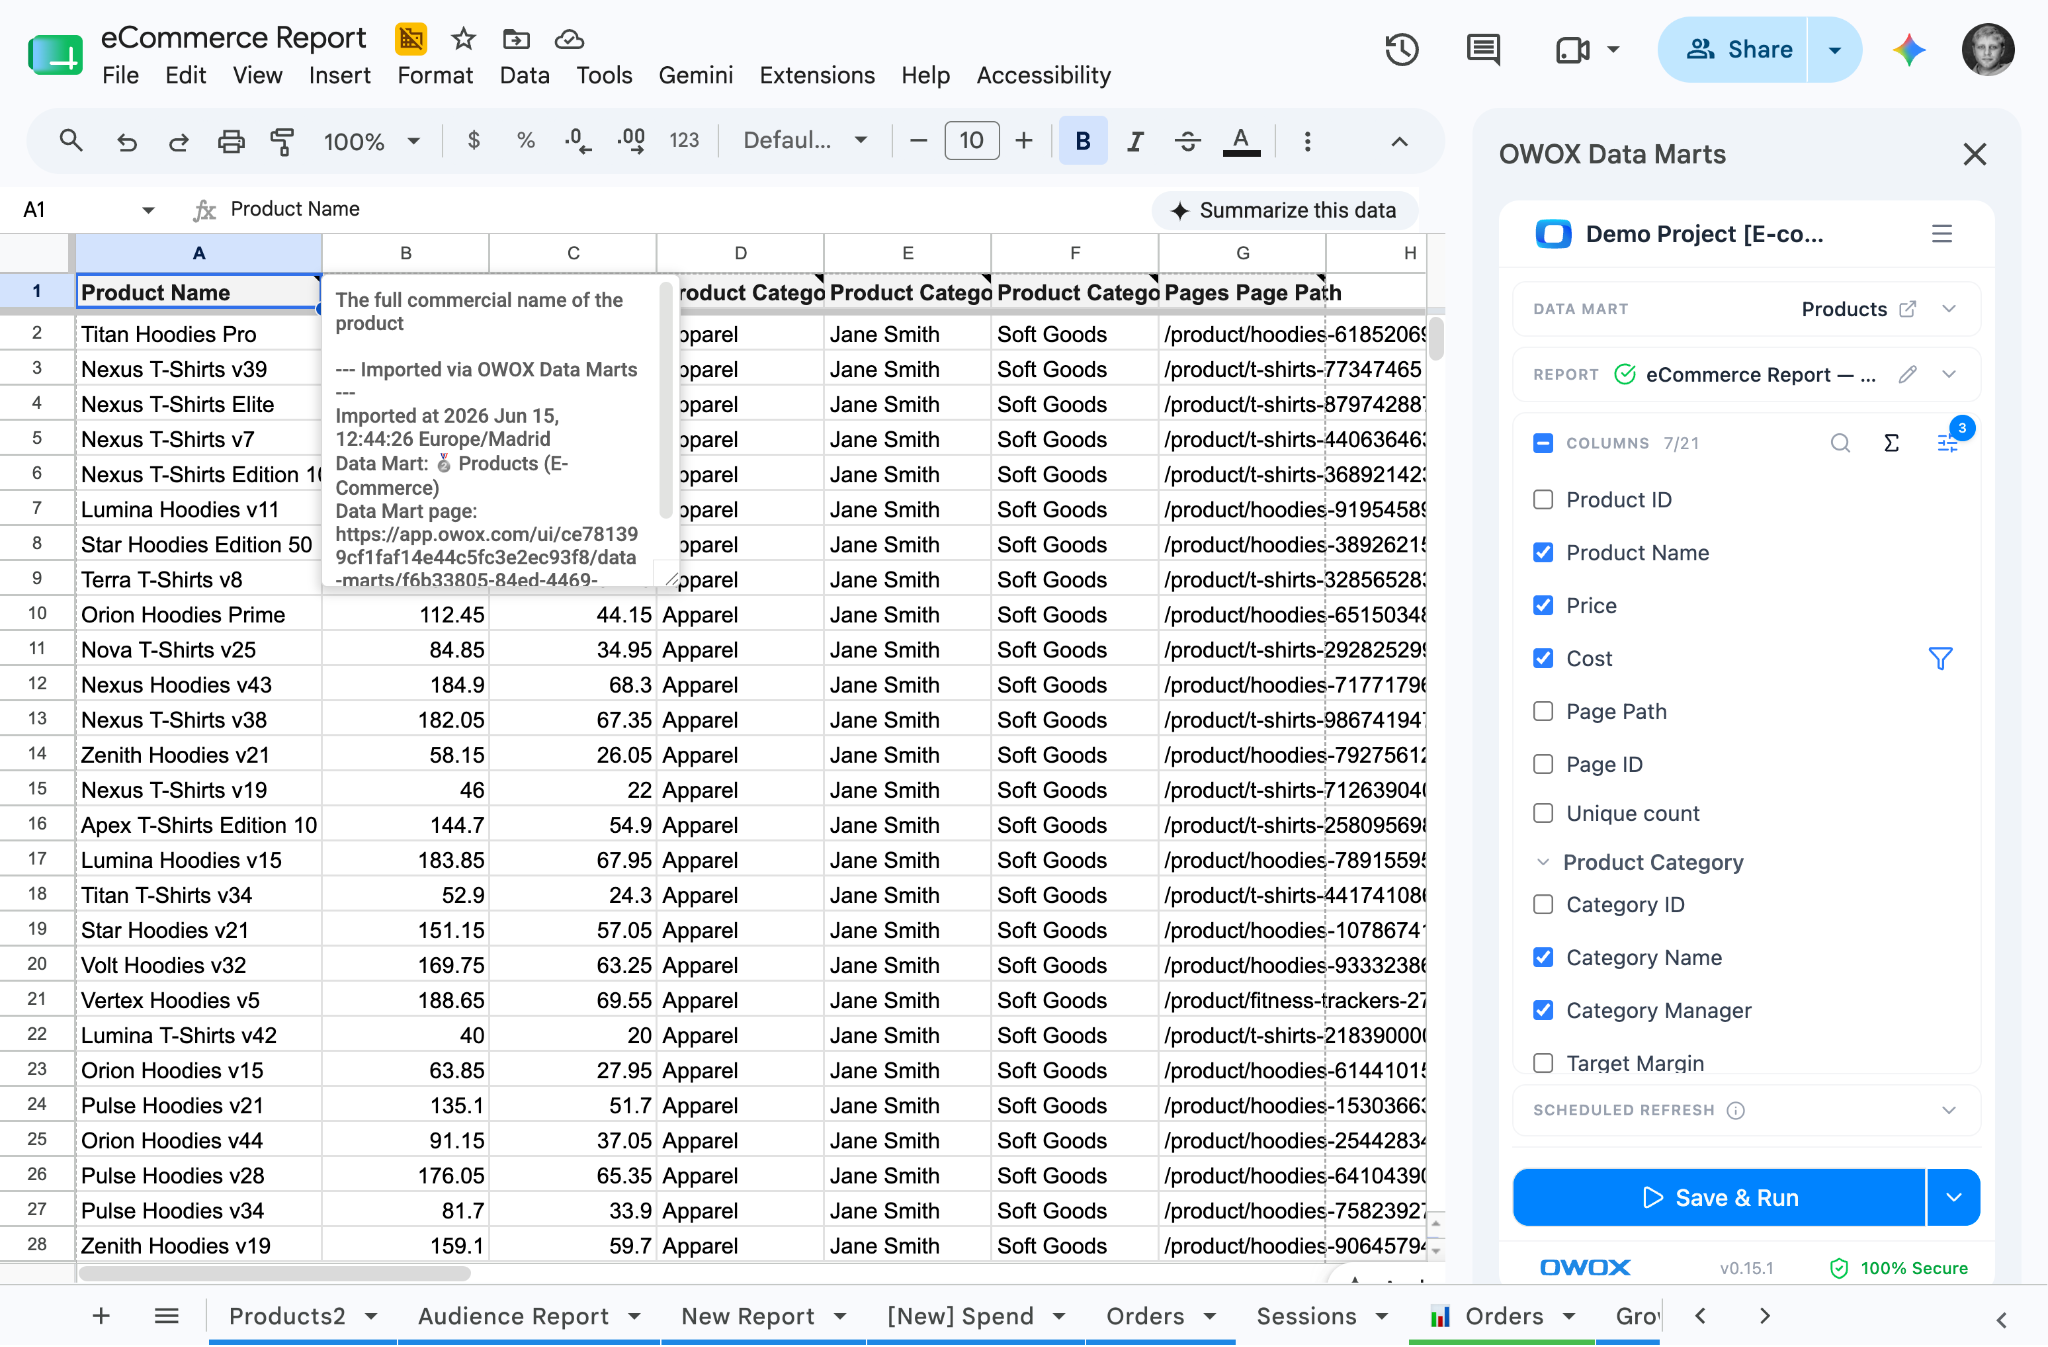
Task: Uncheck the Cost column
Action: [1543, 659]
